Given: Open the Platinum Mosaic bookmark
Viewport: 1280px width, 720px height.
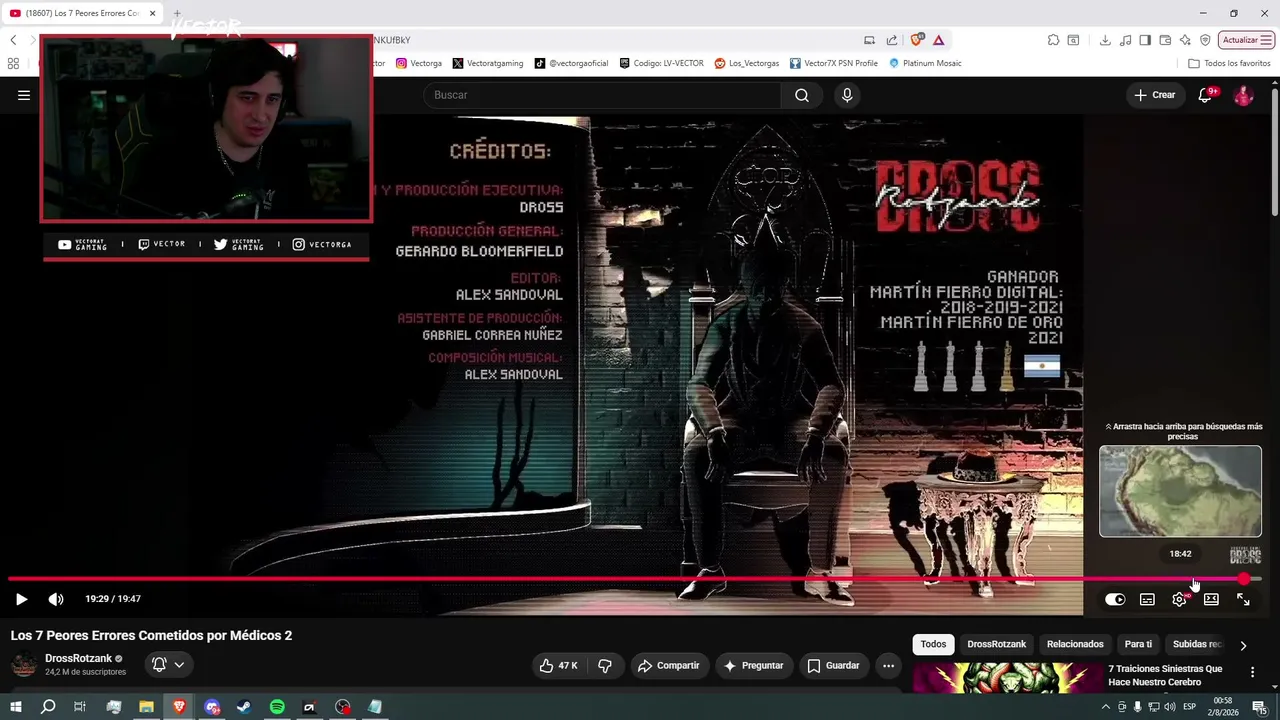Looking at the screenshot, I should pos(925,63).
